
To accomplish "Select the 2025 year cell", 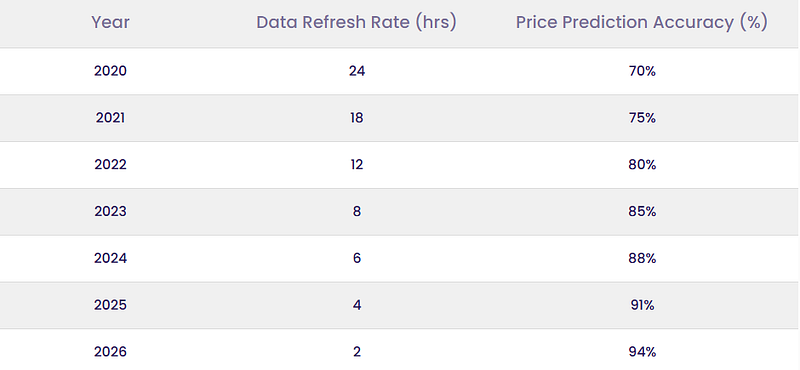I will point(110,305).
